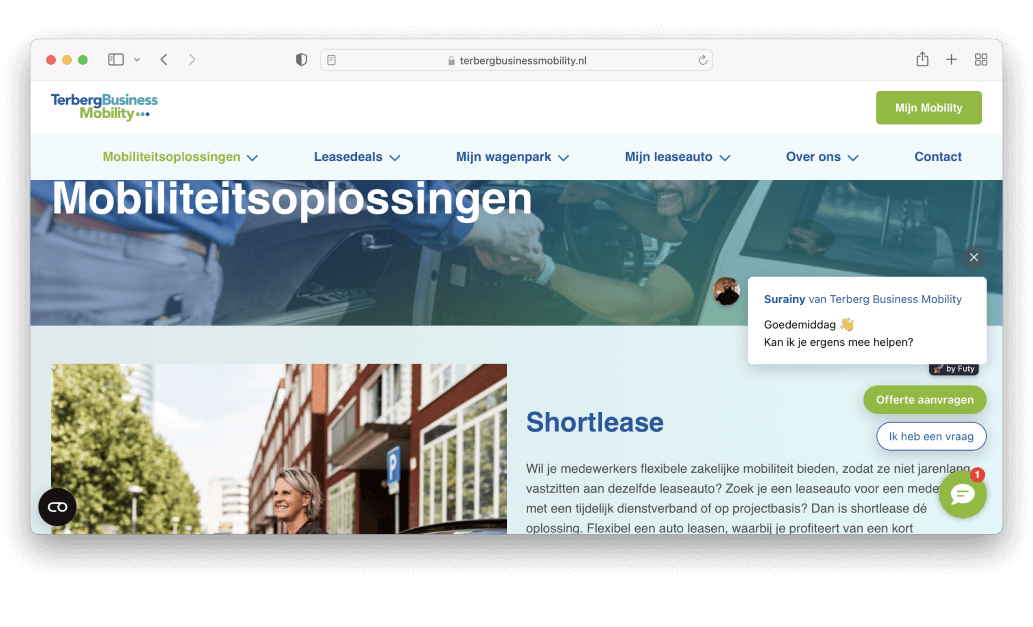Image resolution: width=1033 pixels, height=627 pixels.
Task: Open the Share sheet
Action: 922,59
